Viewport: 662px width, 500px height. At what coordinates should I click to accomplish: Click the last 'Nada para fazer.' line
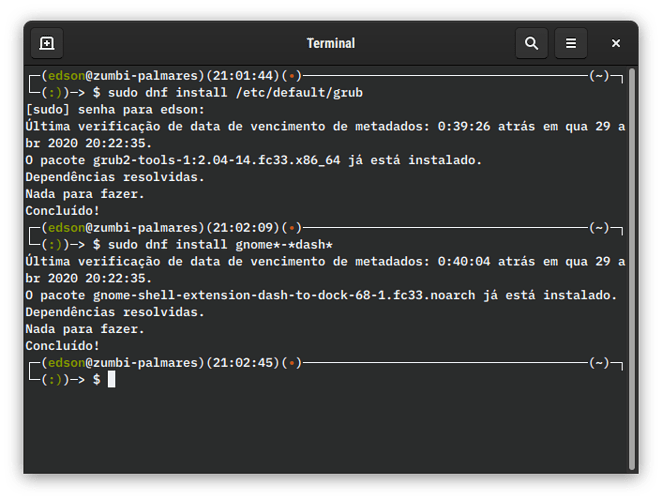coord(85,329)
